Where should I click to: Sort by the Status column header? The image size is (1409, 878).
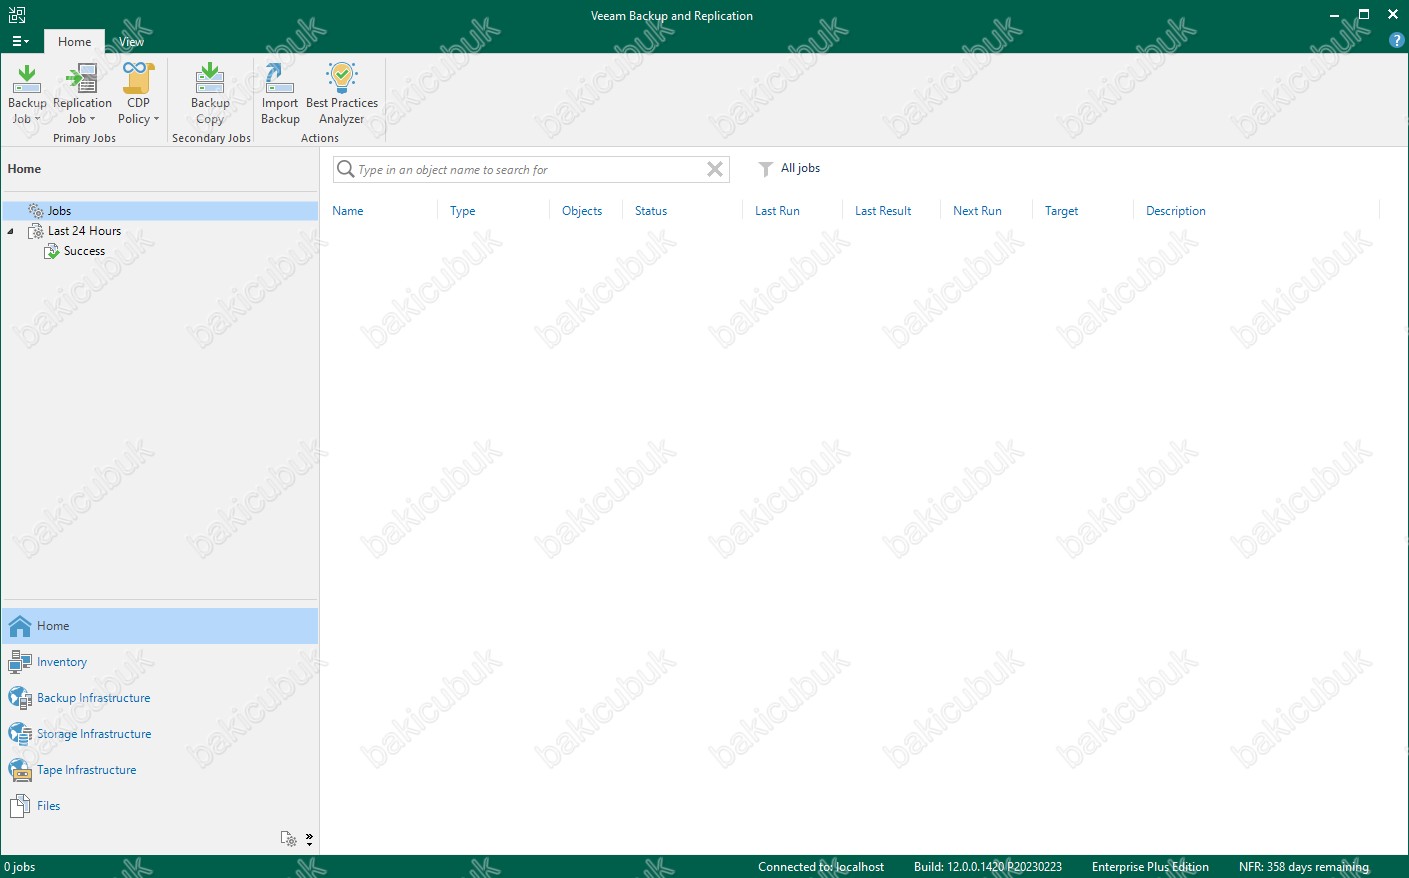651,211
